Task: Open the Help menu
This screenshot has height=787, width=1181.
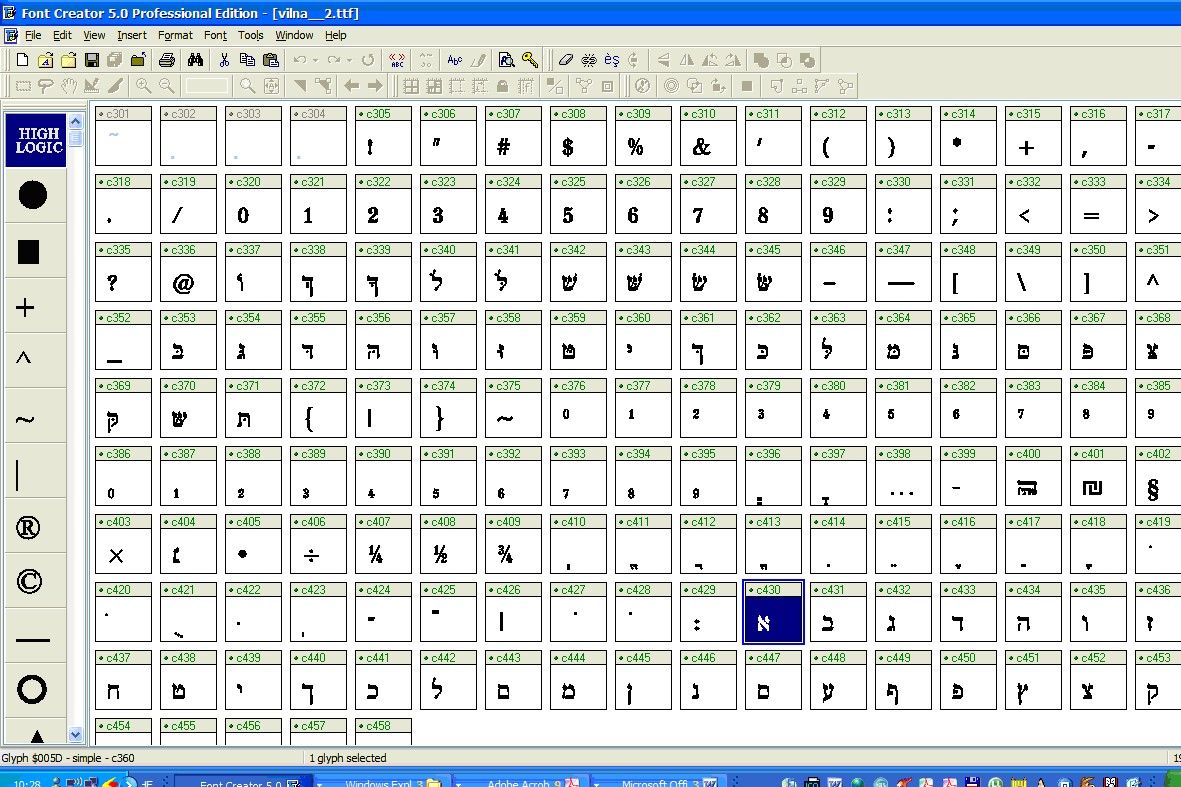Action: (x=336, y=35)
